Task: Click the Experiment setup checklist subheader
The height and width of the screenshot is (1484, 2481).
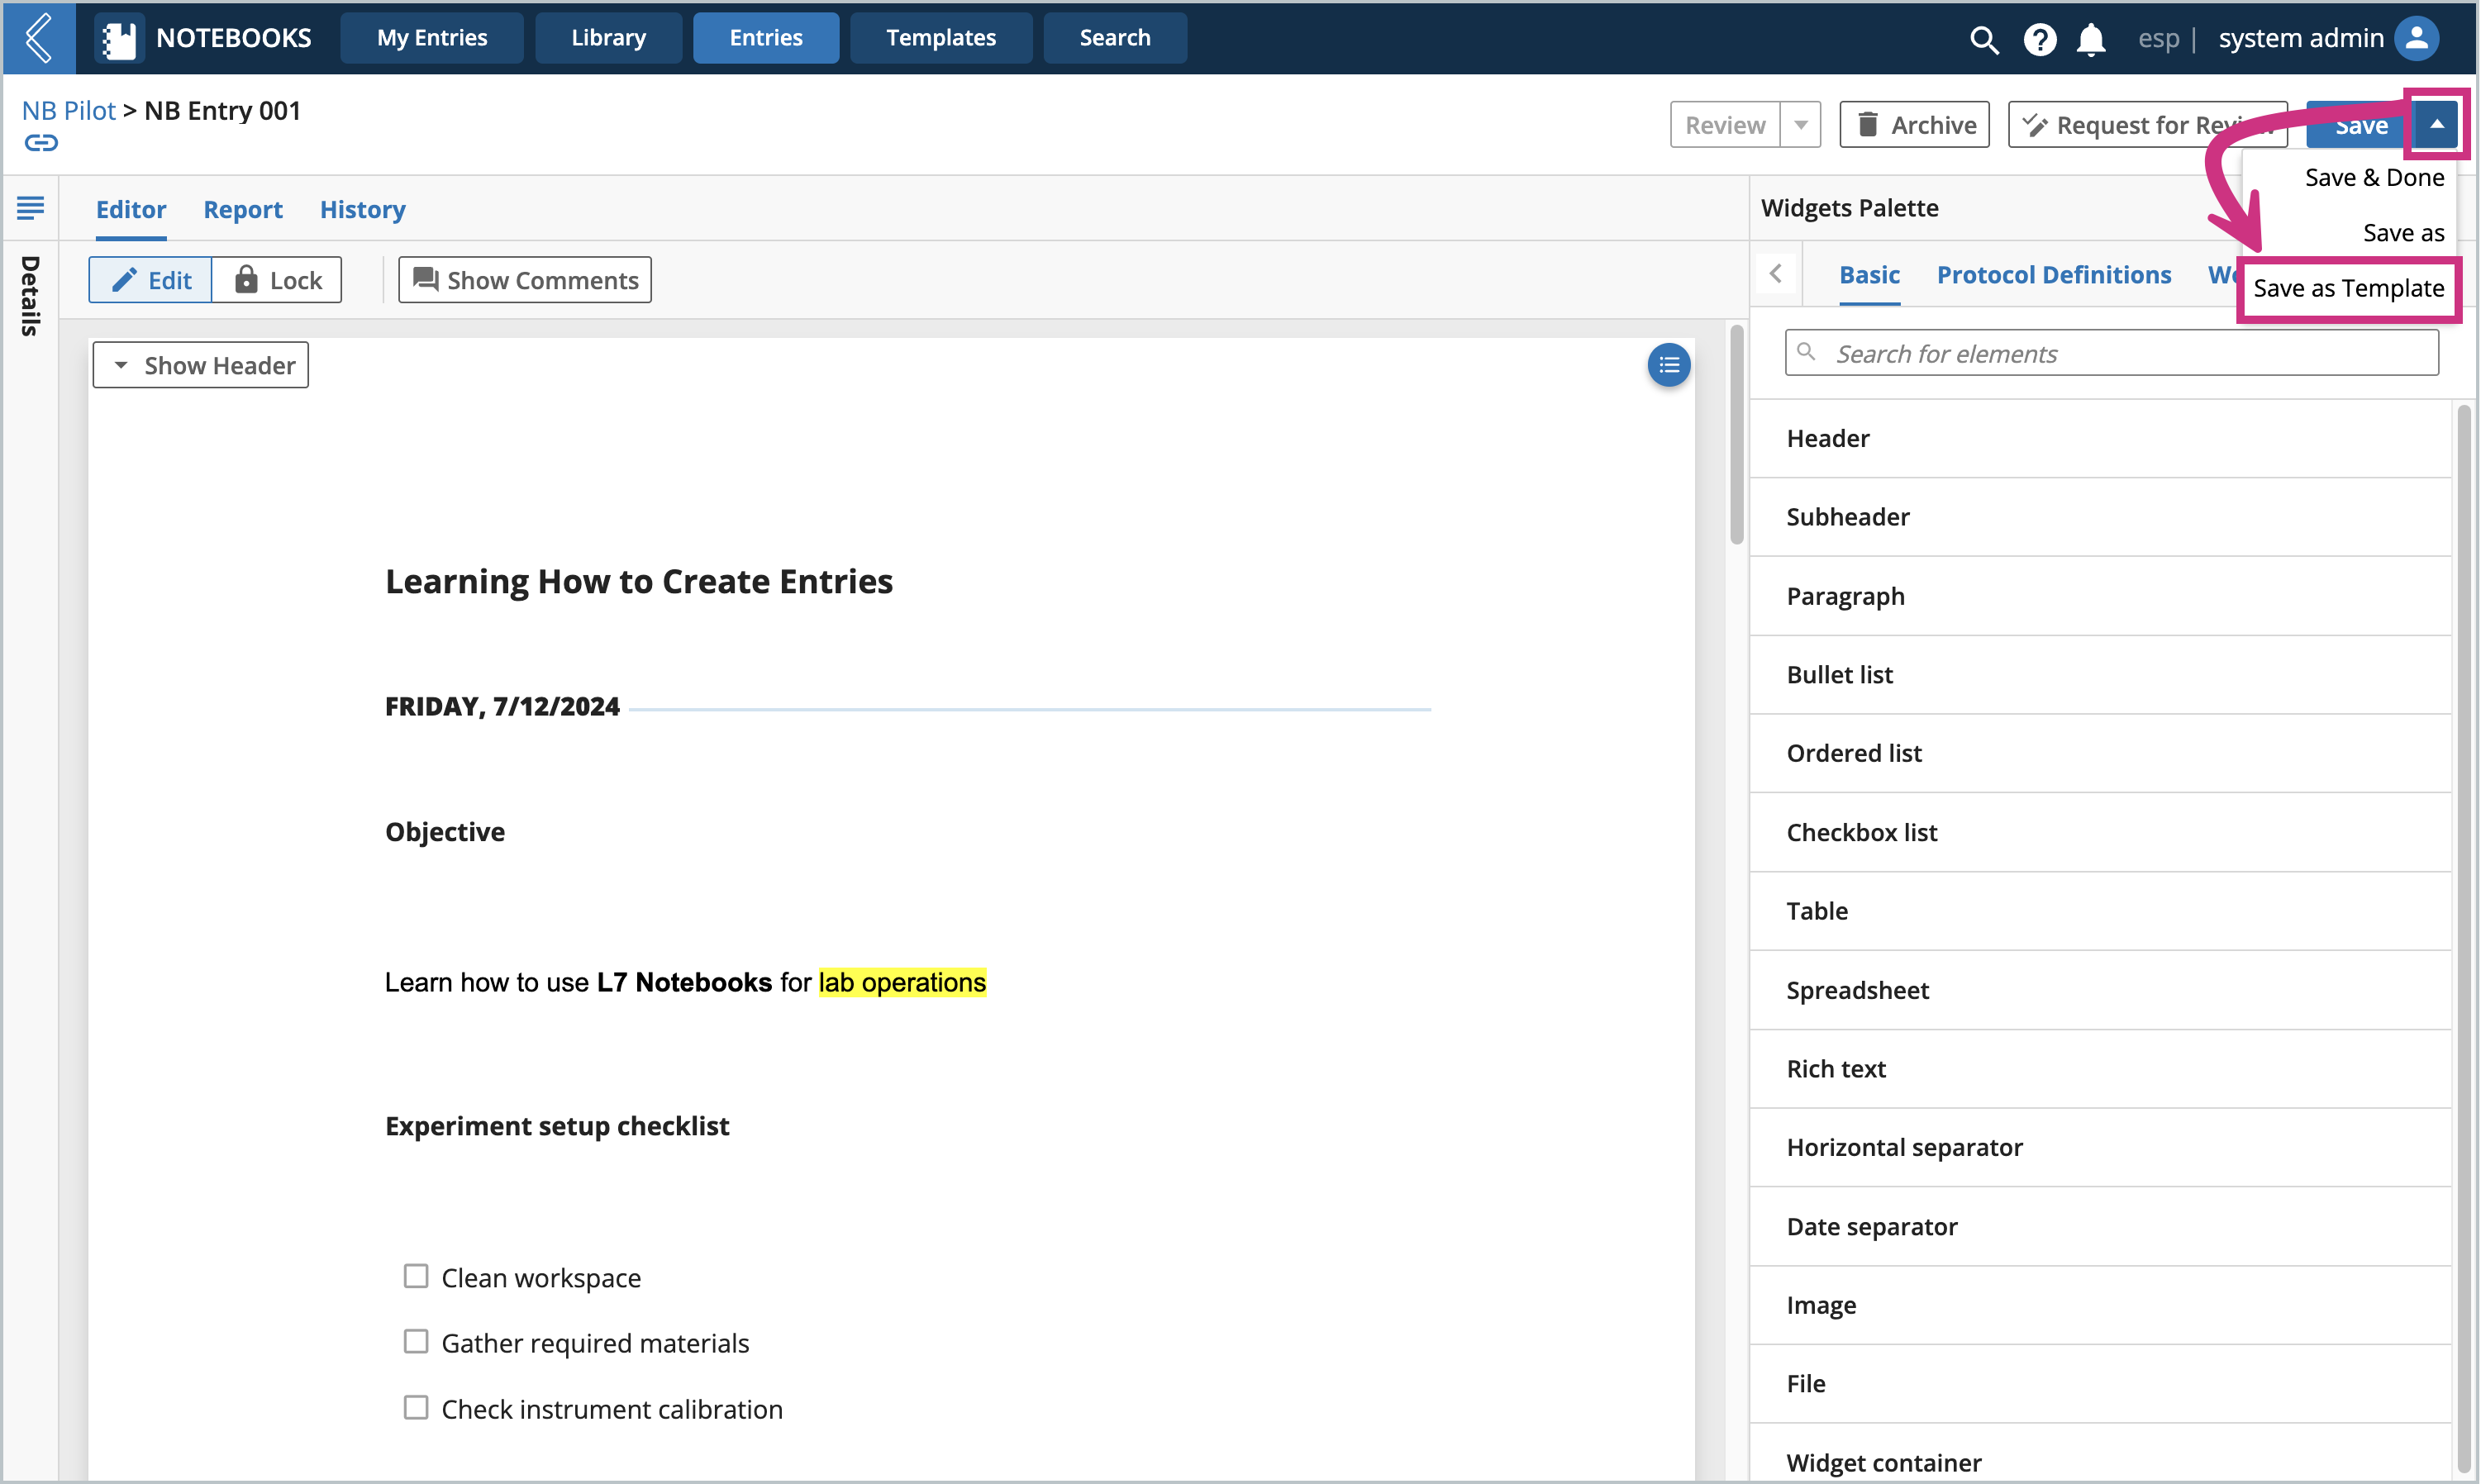Action: [x=557, y=1126]
